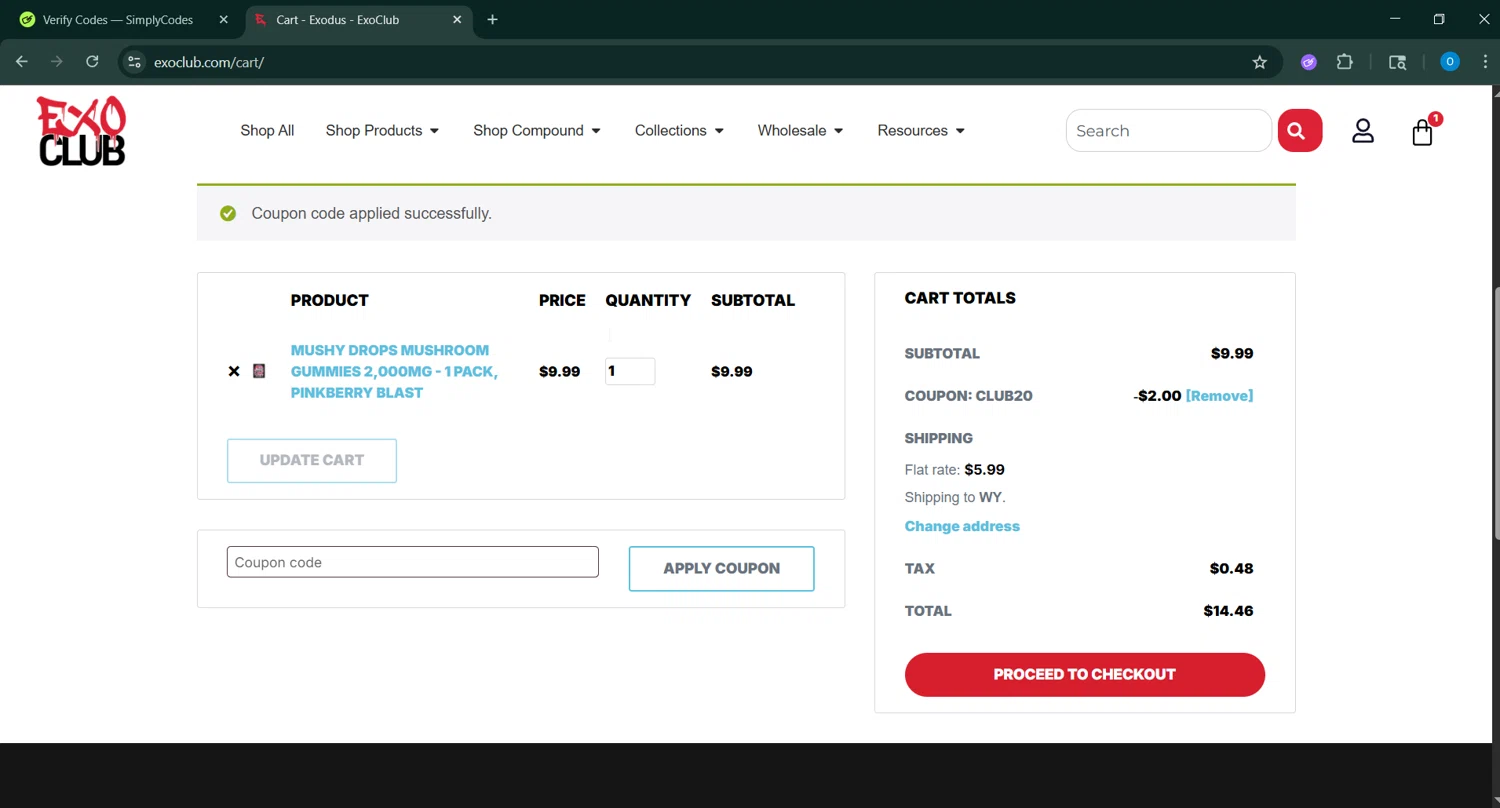Expand the Wholesale dropdown
Viewport: 1500px width, 808px height.
tap(800, 131)
